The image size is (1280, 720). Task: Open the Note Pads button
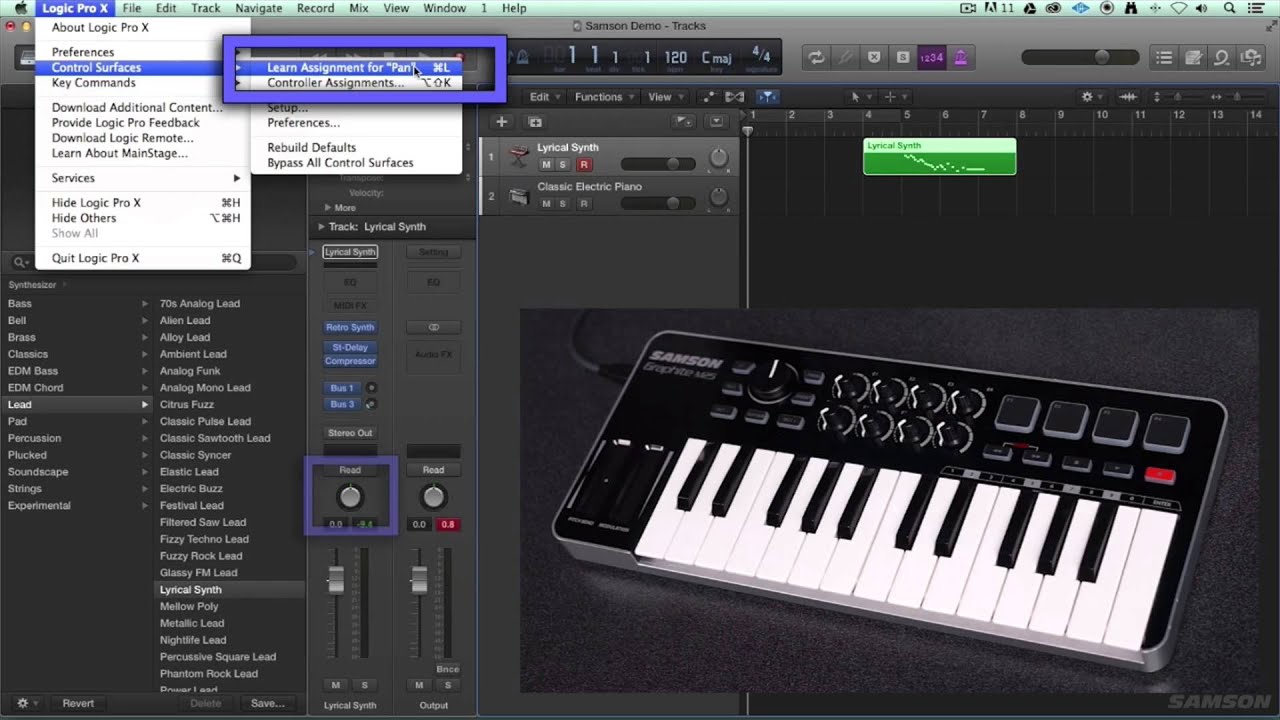coord(1193,57)
